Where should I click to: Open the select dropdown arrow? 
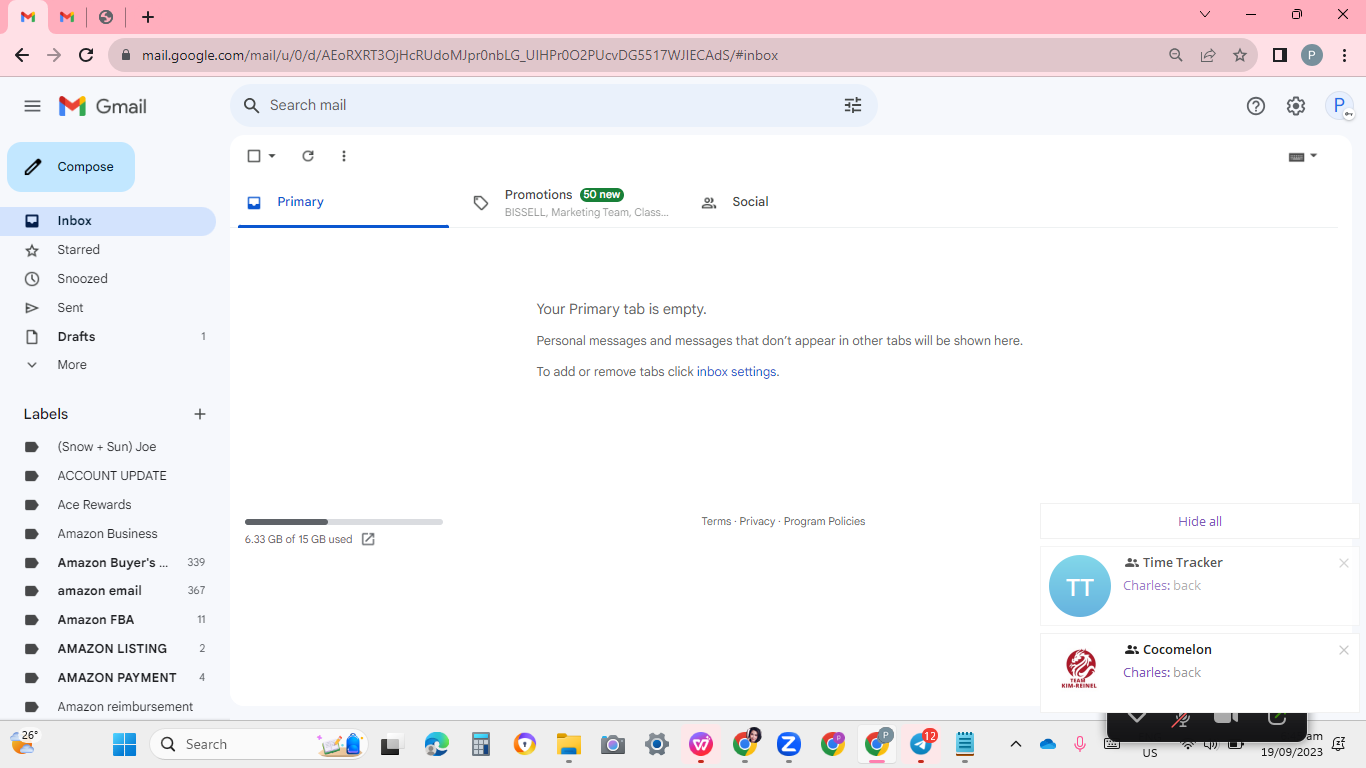point(272,156)
